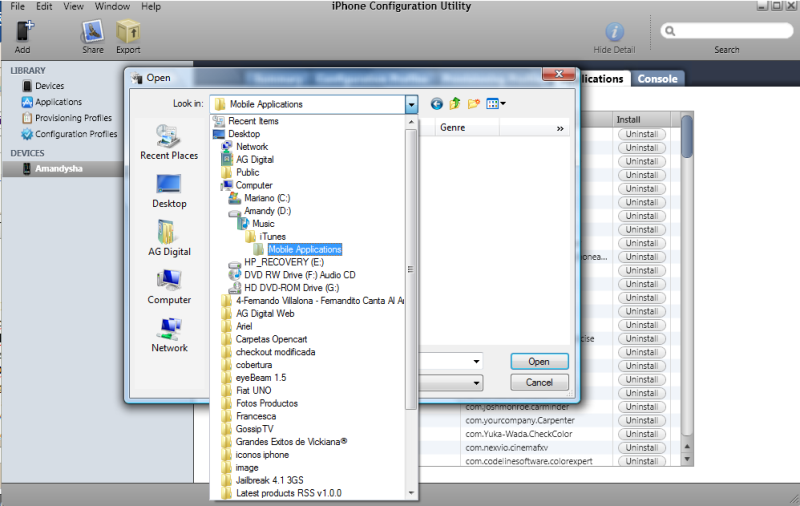
Task: Click the go Back icon in the Open dialog
Action: 436,104
